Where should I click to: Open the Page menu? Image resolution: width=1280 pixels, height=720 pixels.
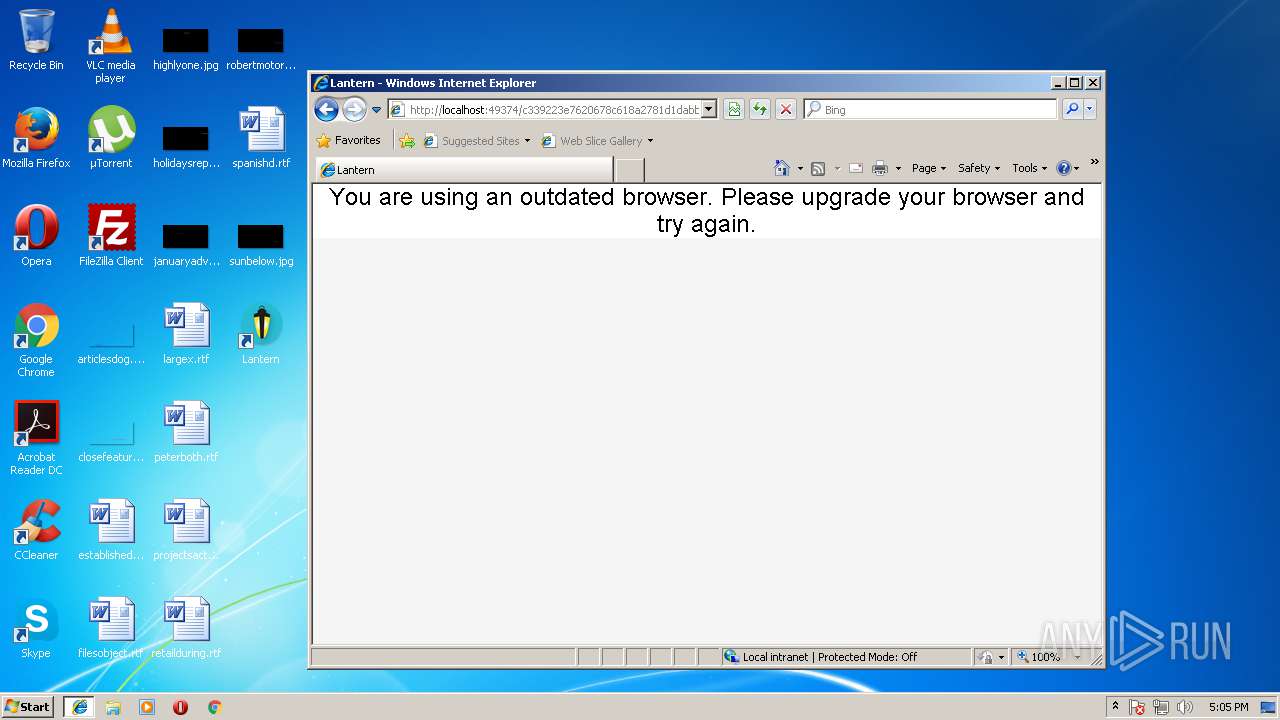point(929,168)
